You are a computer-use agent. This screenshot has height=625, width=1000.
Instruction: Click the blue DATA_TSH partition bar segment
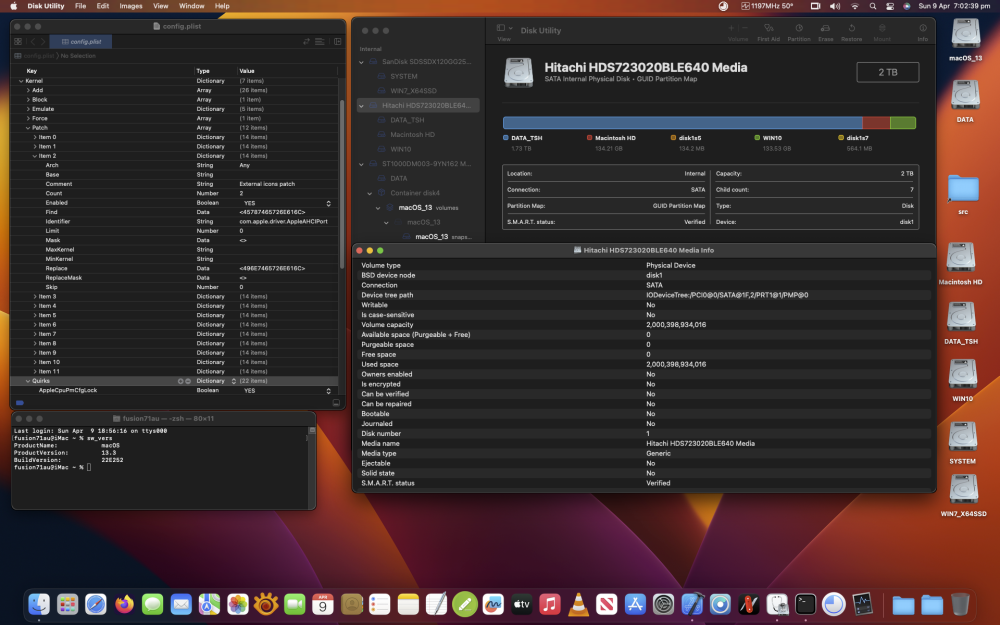(x=682, y=122)
